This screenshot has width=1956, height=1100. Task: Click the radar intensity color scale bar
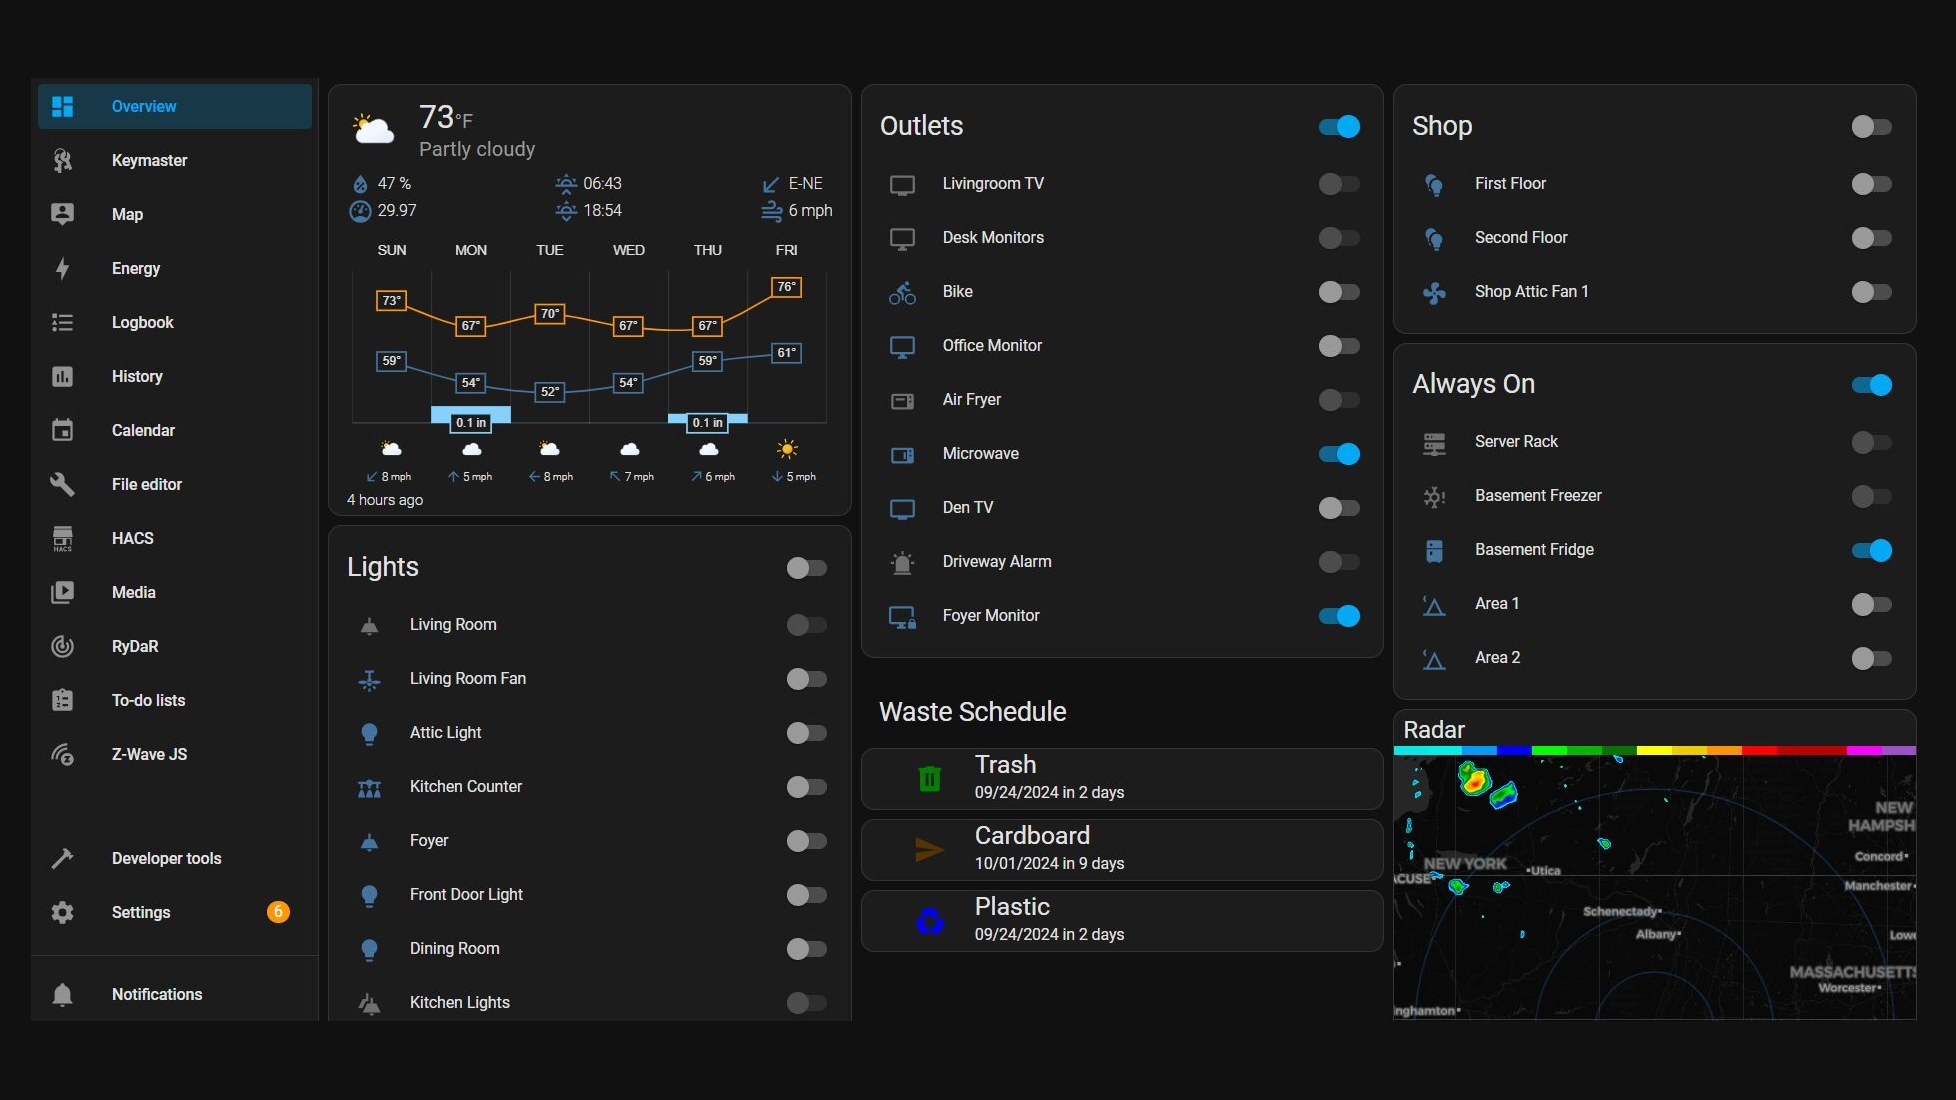pyautogui.click(x=1655, y=750)
